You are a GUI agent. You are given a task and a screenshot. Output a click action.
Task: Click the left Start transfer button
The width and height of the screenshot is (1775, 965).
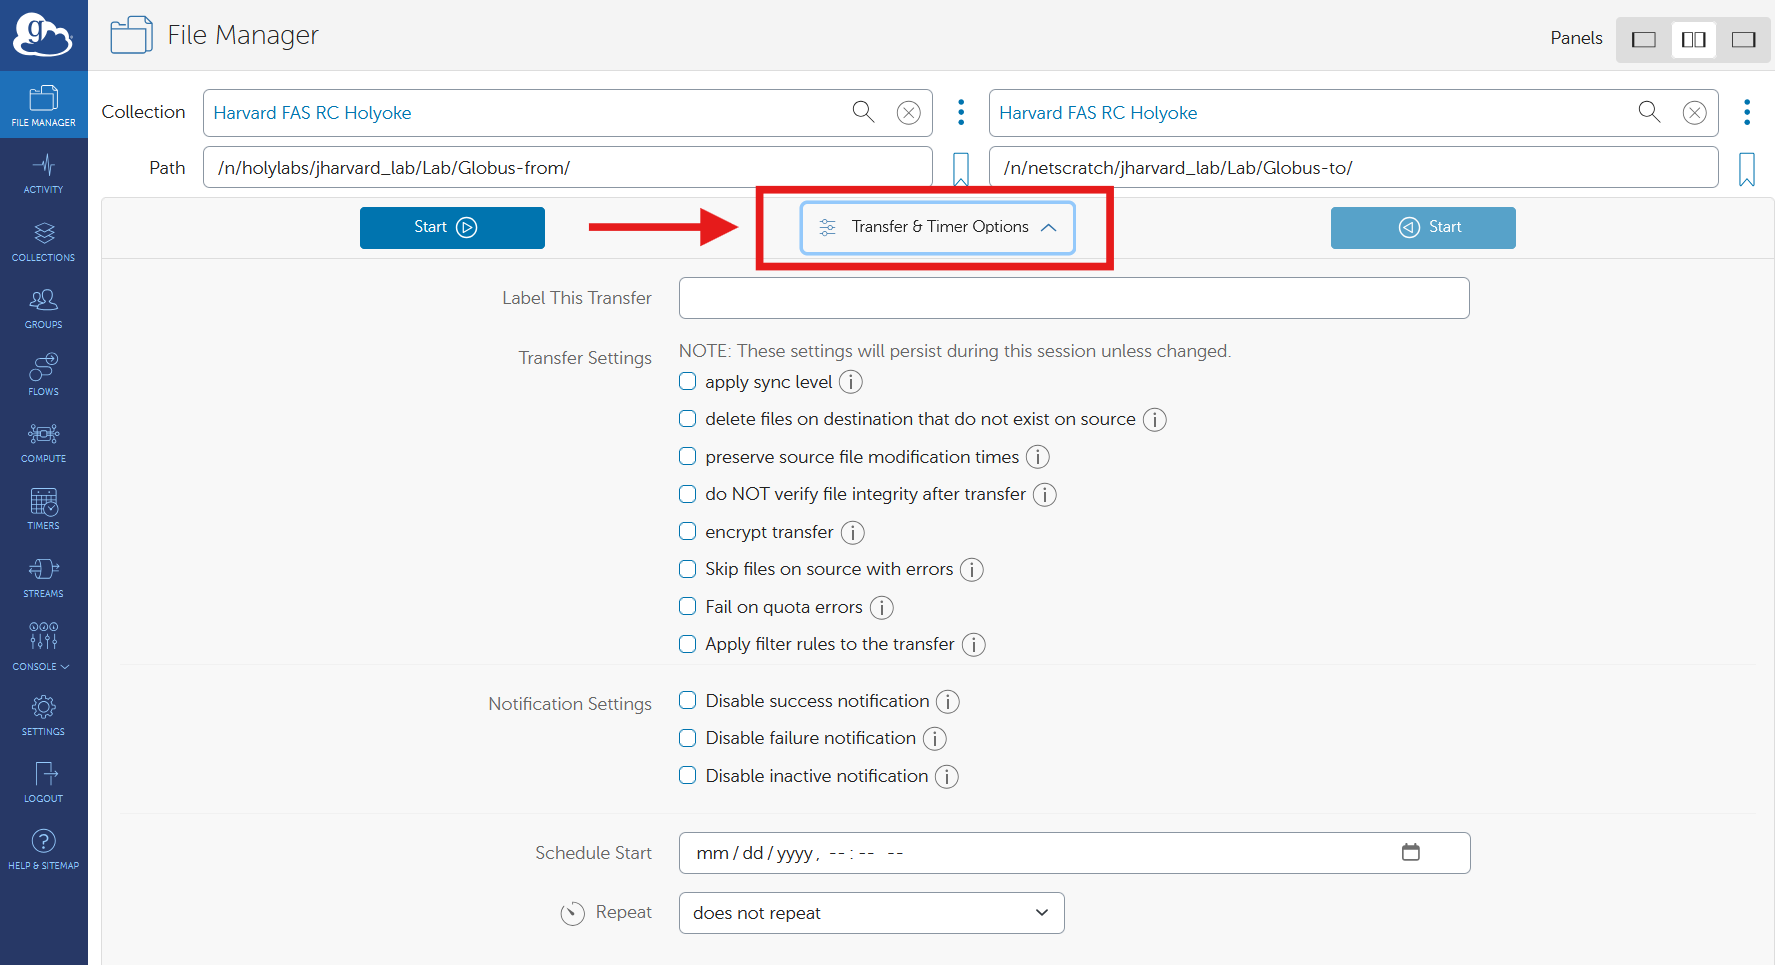[x=452, y=227]
